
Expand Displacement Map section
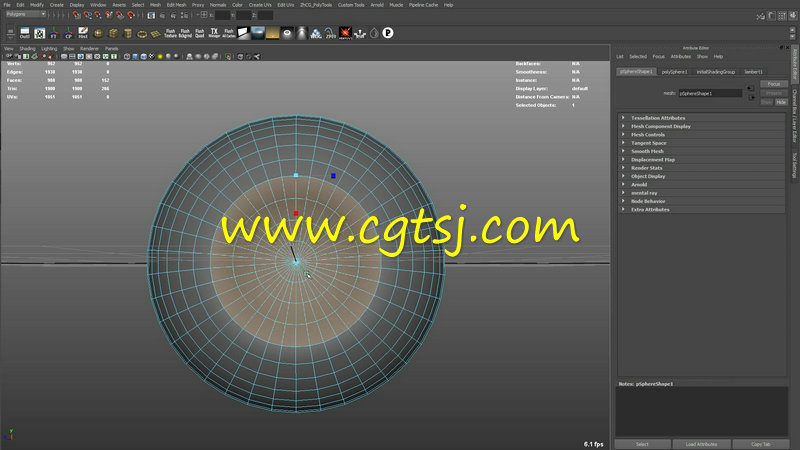coord(702,160)
